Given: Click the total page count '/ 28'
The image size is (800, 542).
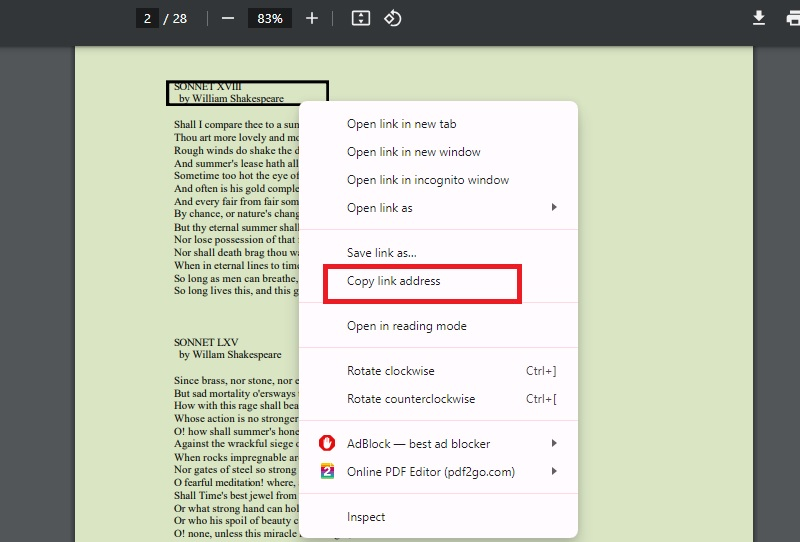Looking at the screenshot, I should tap(175, 19).
